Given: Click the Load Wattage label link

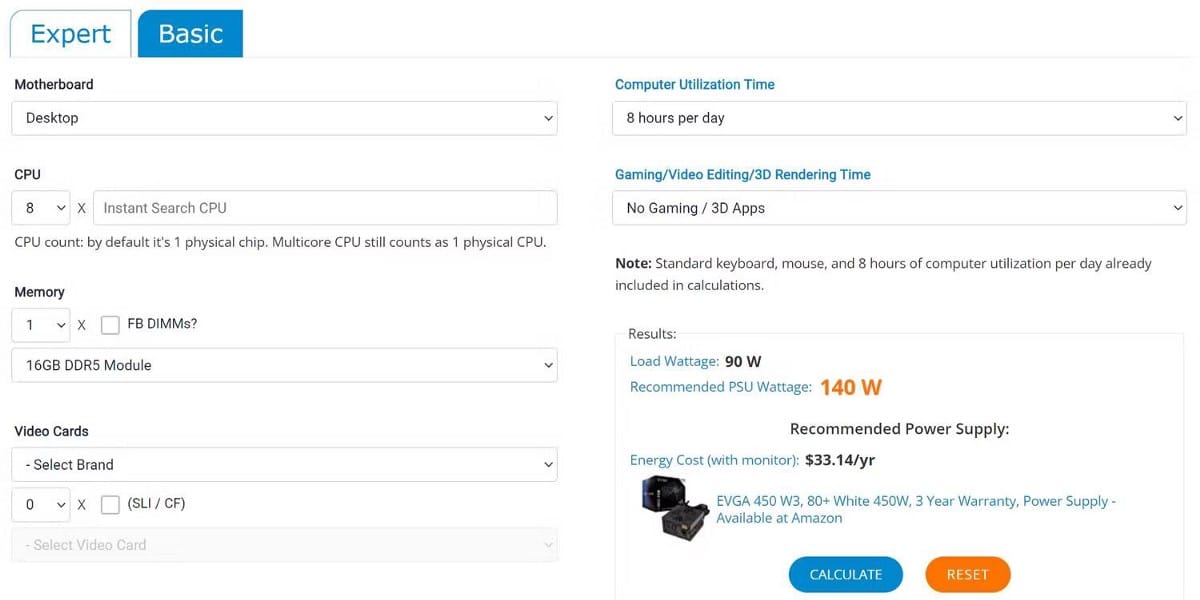Looking at the screenshot, I should coord(674,361).
